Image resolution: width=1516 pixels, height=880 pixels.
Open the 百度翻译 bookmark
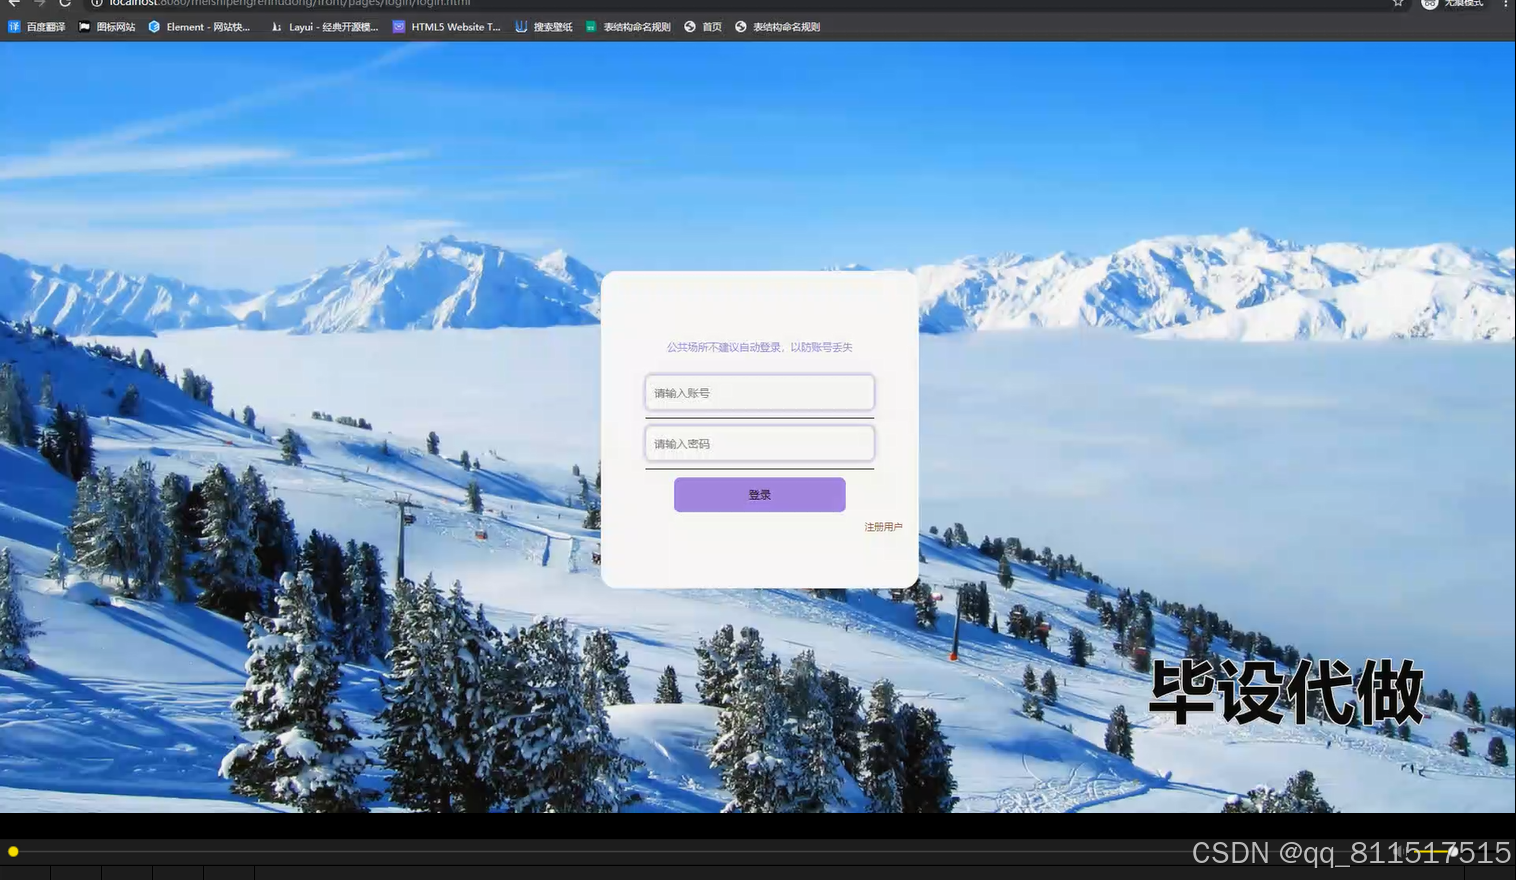37,27
